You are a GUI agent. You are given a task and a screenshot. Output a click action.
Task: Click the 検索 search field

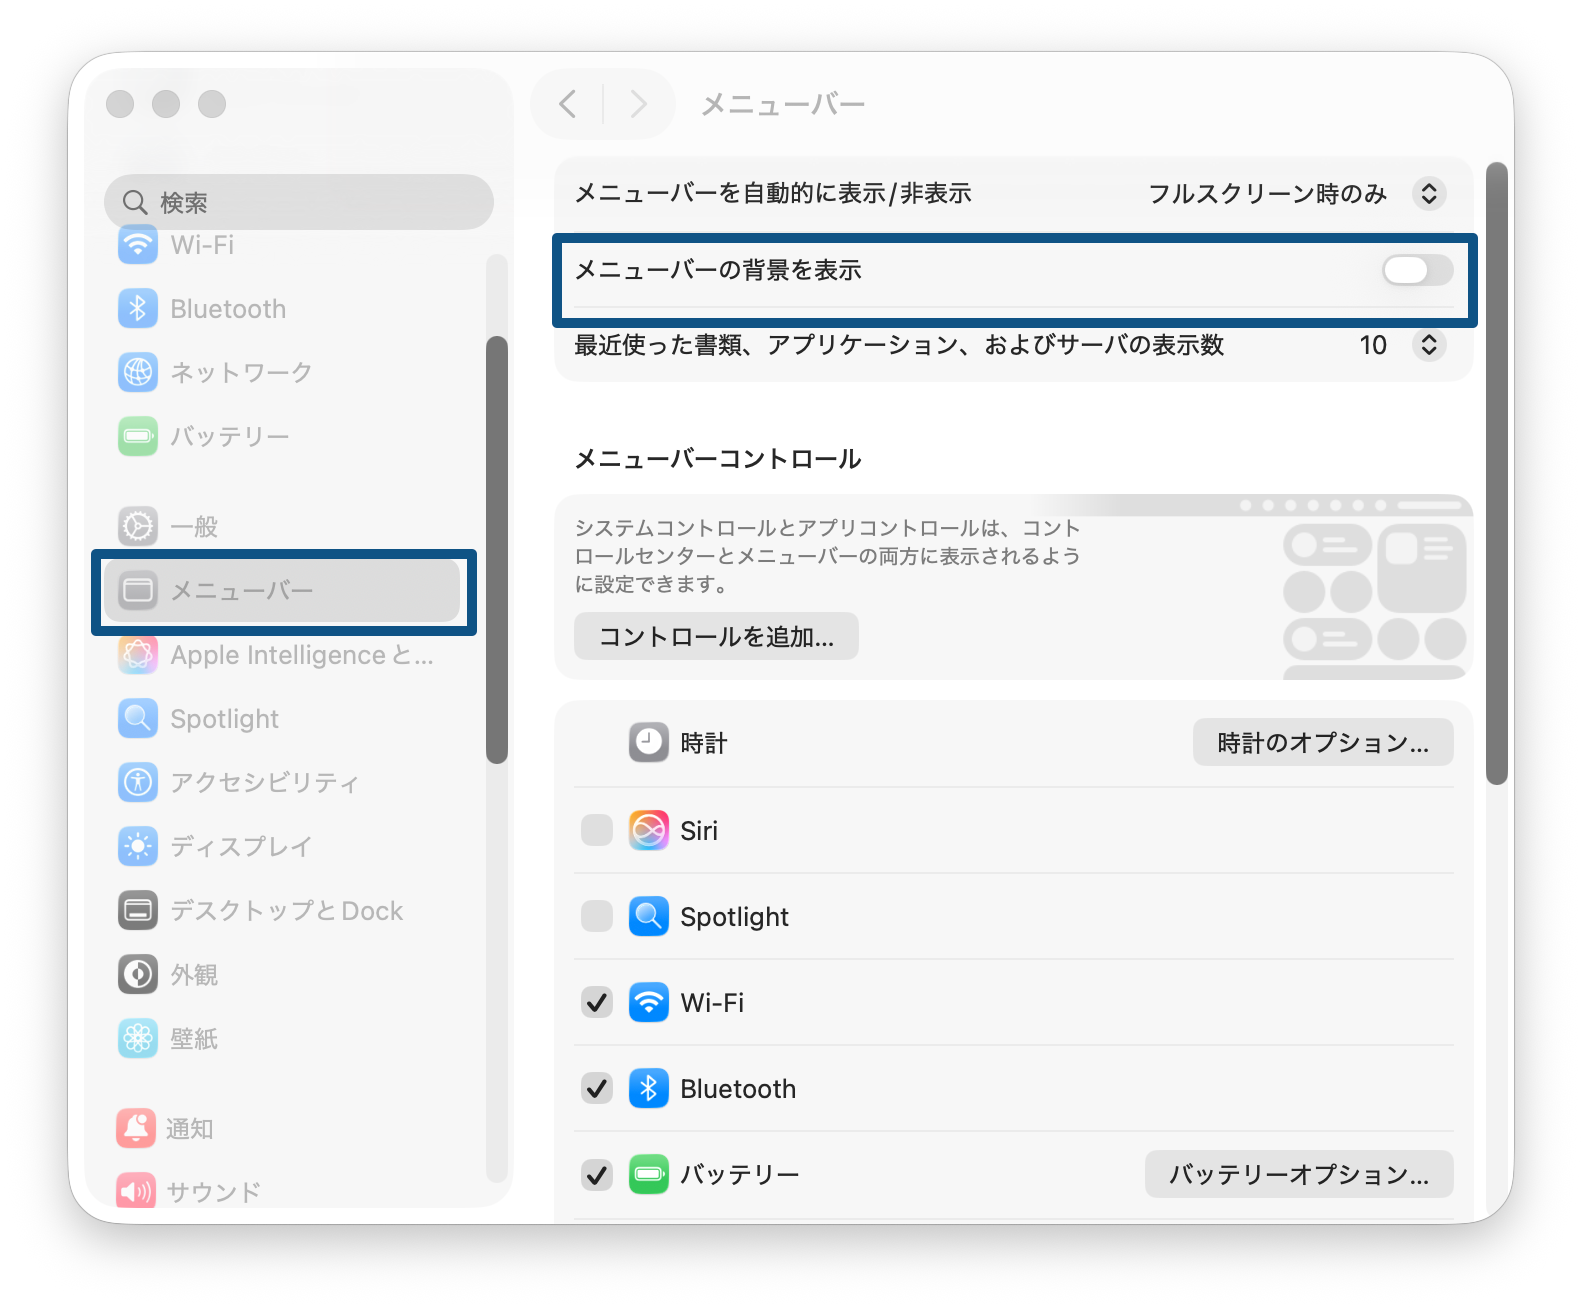point(299,203)
